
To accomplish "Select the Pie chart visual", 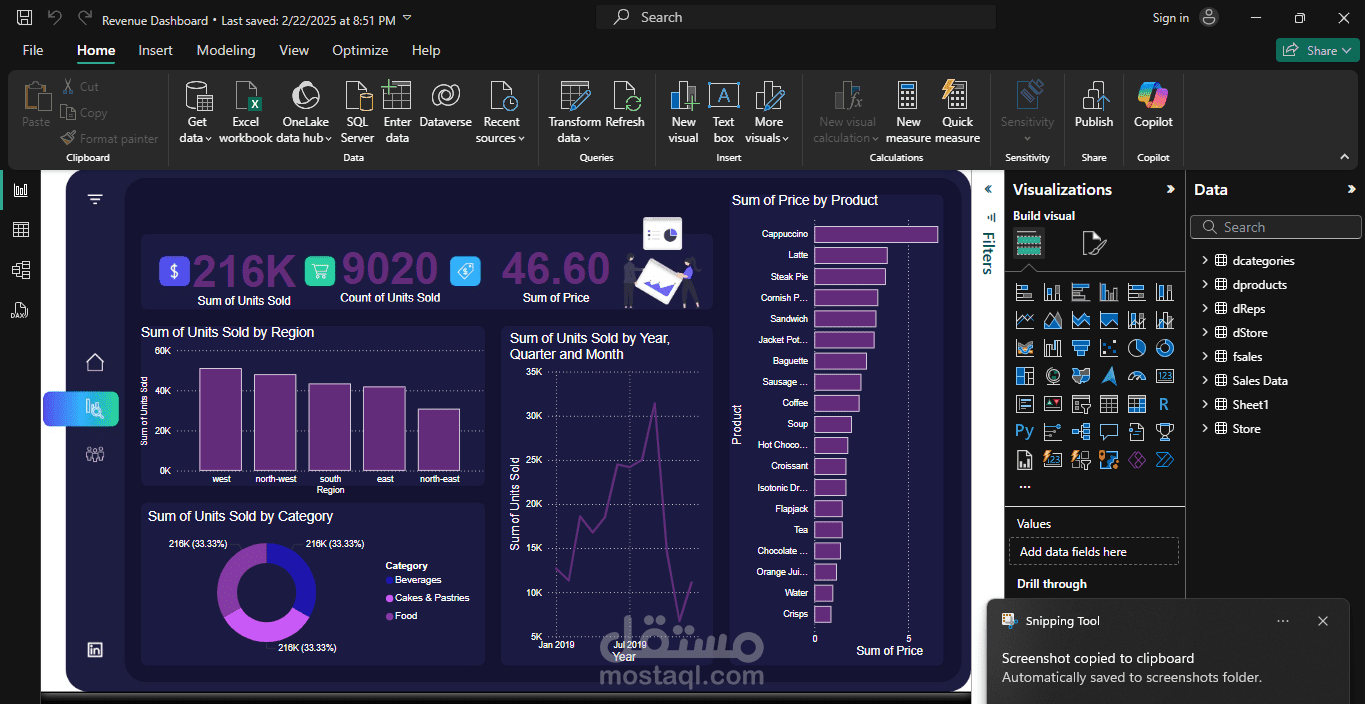I will coord(1137,348).
